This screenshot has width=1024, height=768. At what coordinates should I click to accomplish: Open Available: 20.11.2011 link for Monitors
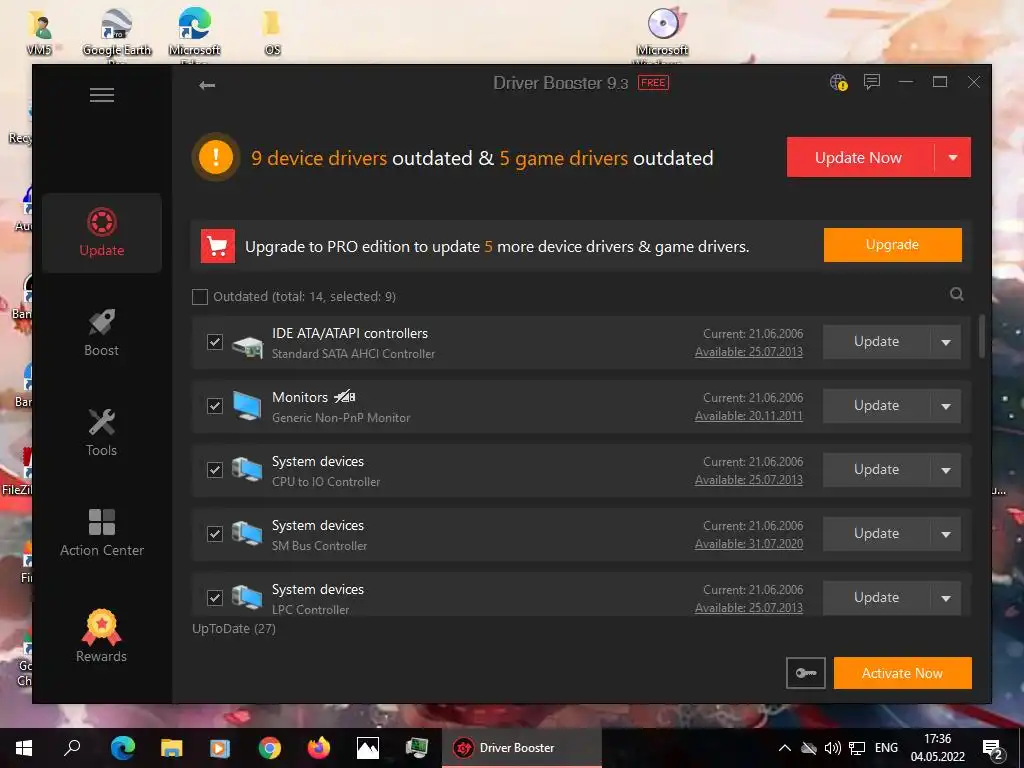pos(749,416)
